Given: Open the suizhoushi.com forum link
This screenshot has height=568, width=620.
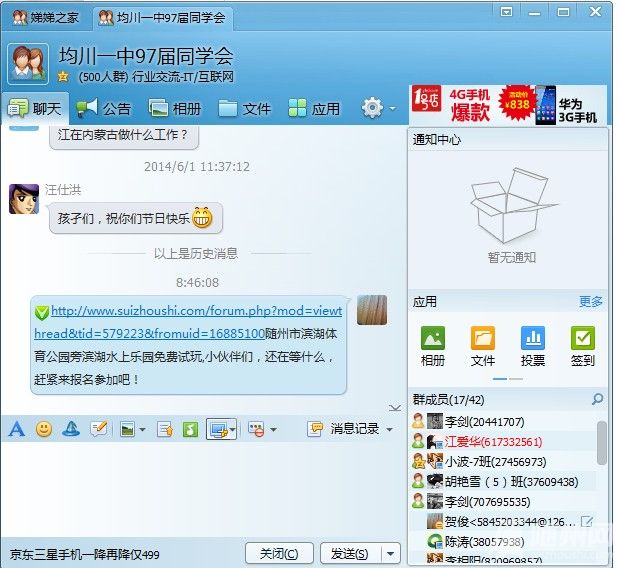Looking at the screenshot, I should tap(188, 322).
